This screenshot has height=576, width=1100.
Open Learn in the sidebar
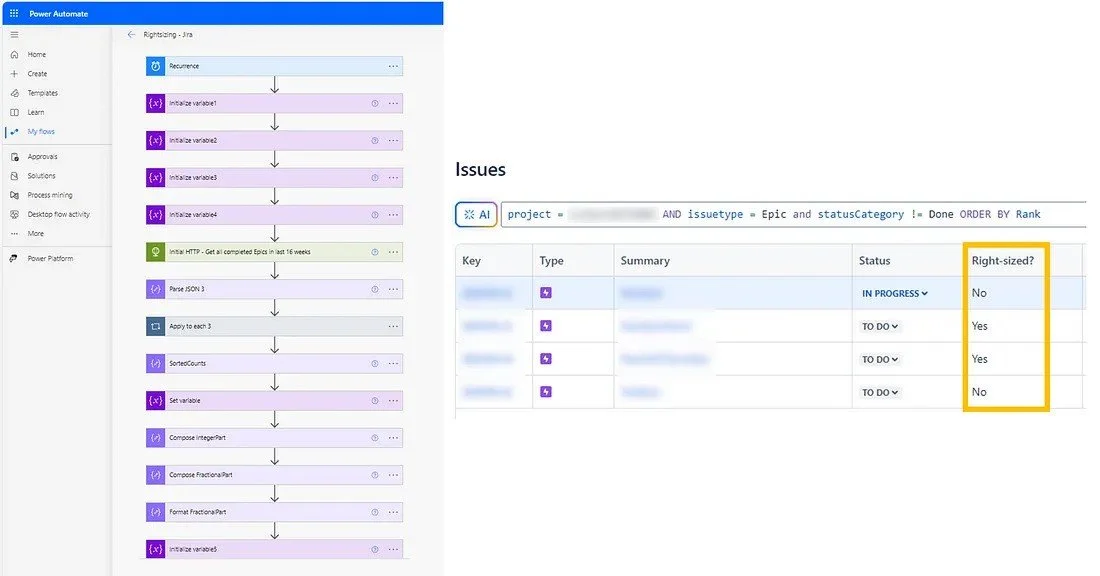coord(36,112)
